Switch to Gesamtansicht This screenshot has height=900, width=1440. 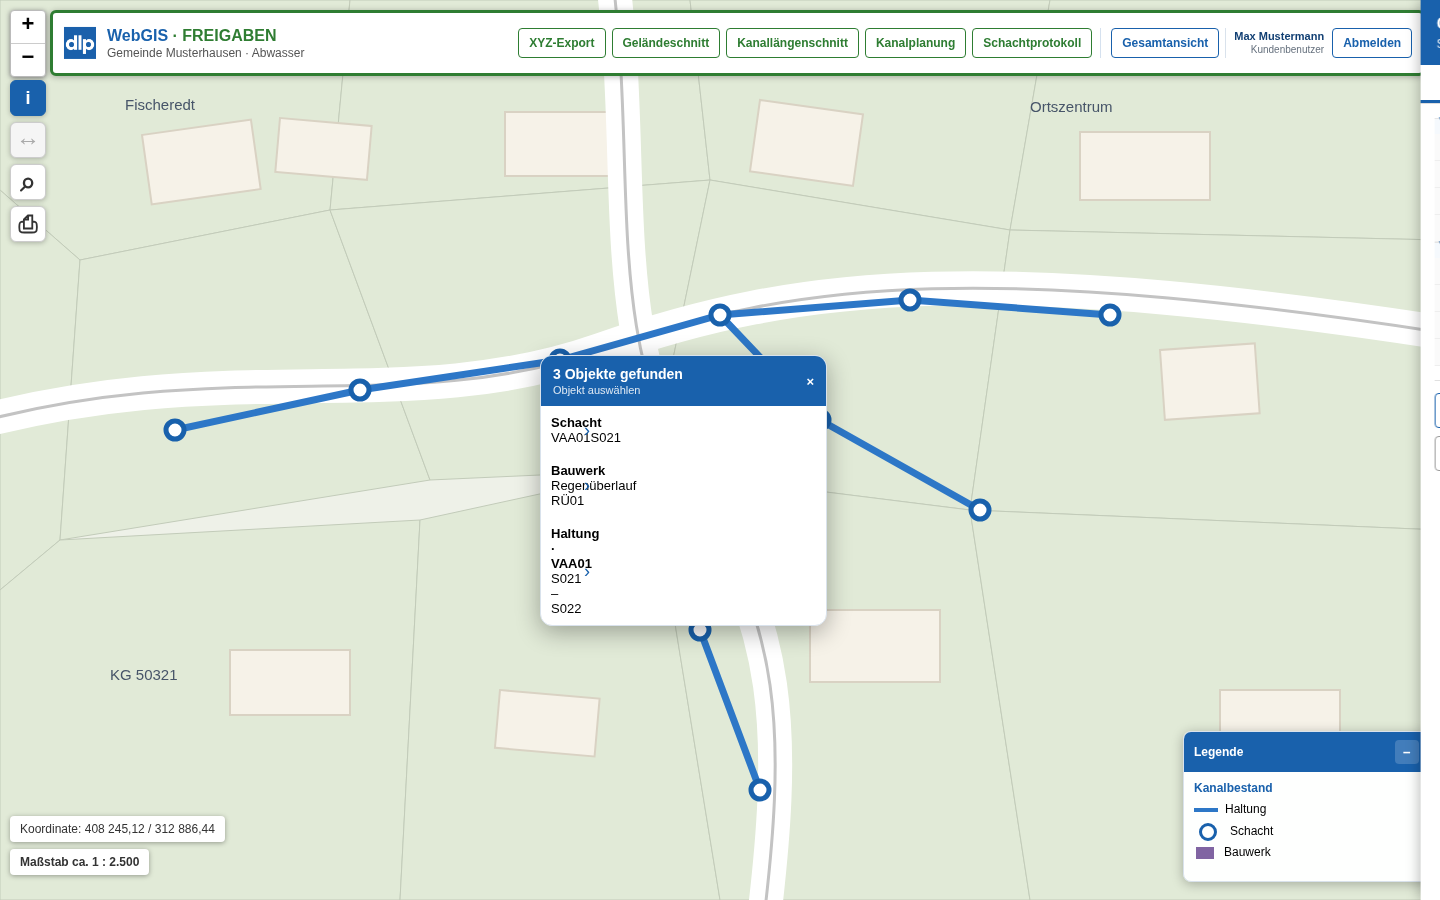(x=1165, y=43)
